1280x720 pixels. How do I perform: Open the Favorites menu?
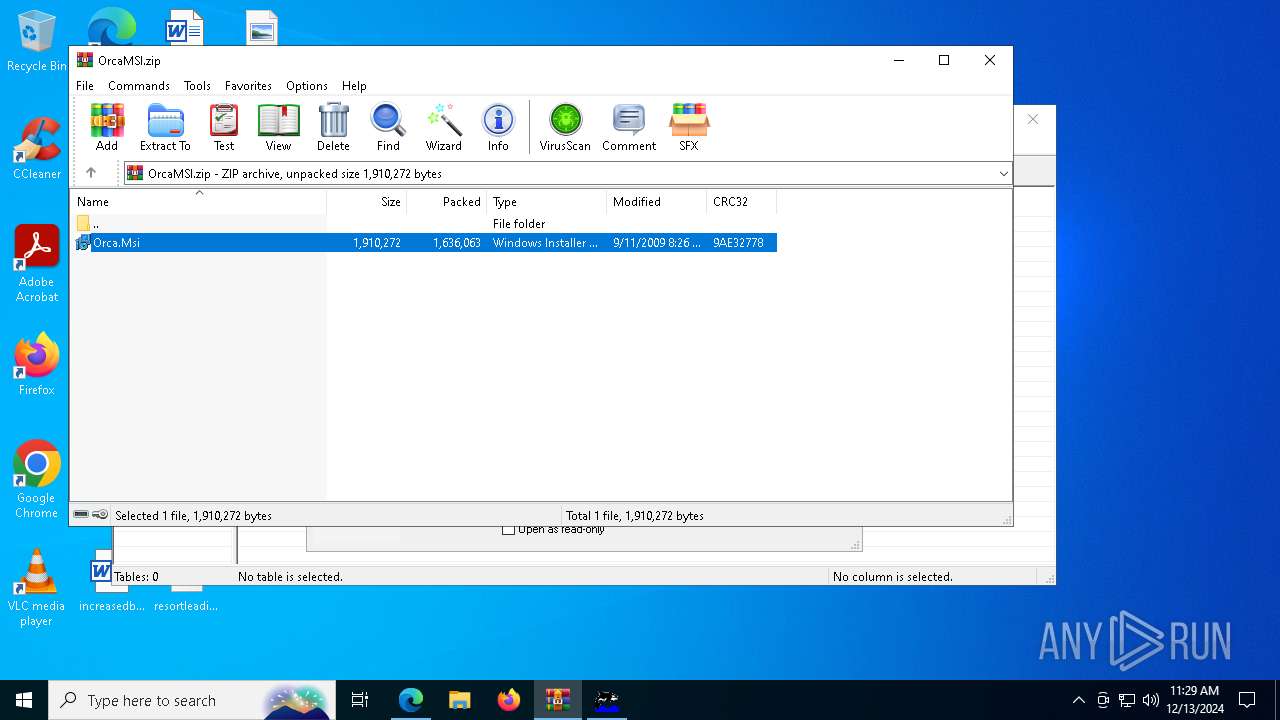point(248,86)
